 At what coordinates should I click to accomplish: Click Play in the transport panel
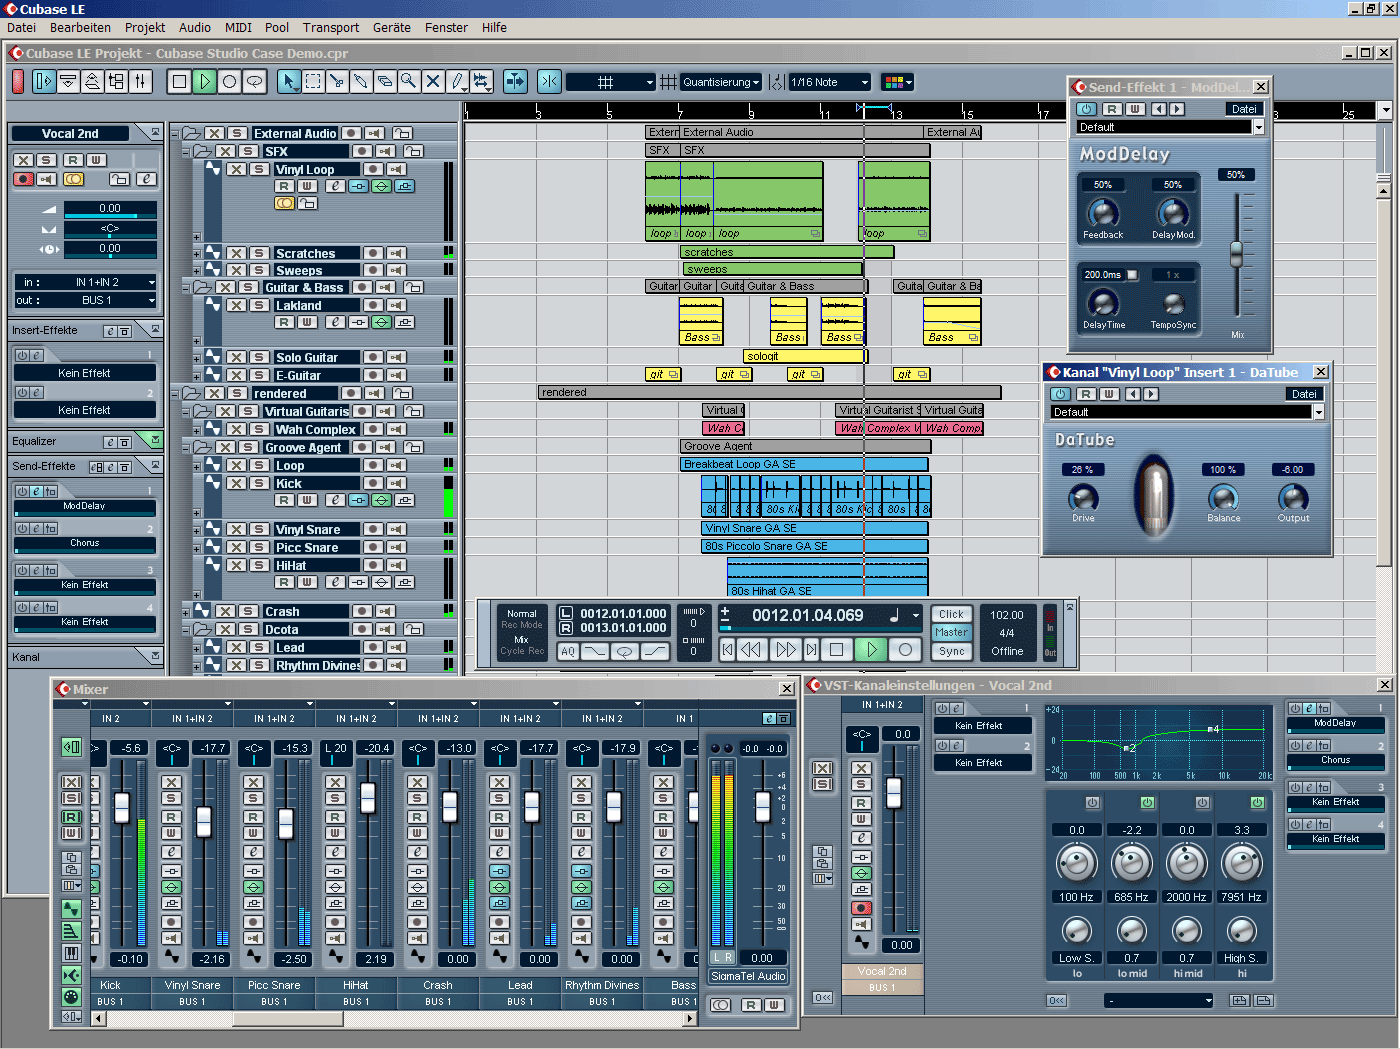click(872, 650)
